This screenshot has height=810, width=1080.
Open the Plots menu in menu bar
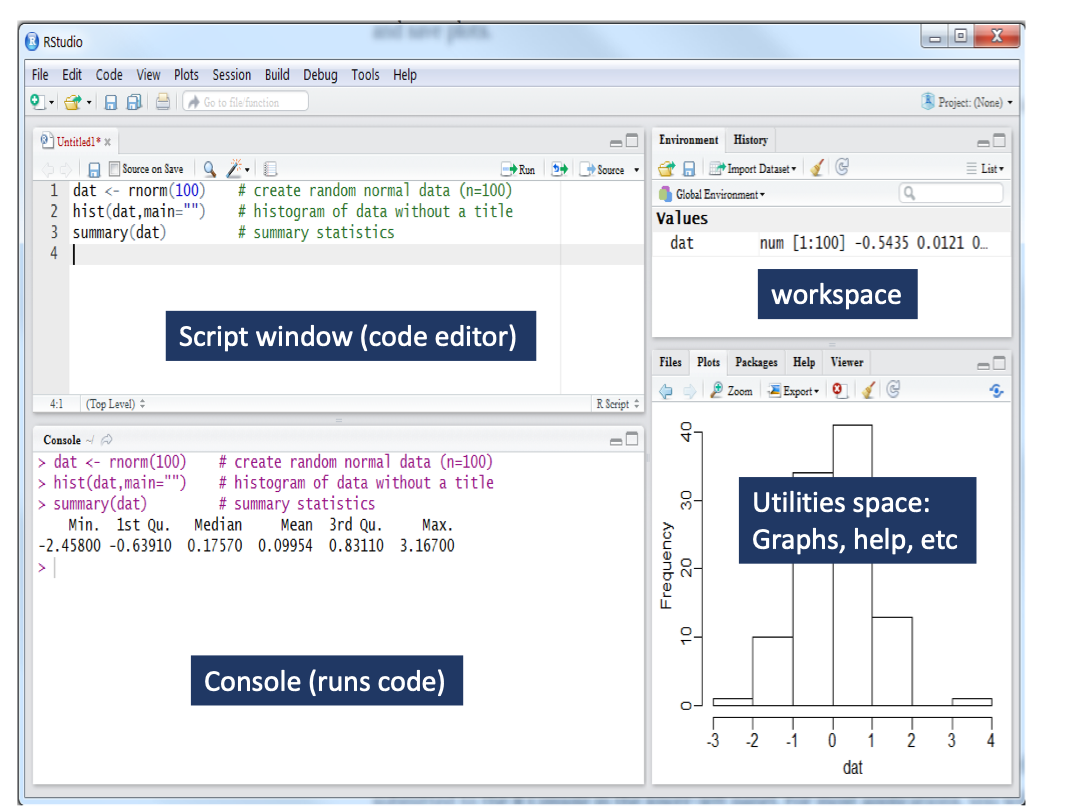click(186, 75)
